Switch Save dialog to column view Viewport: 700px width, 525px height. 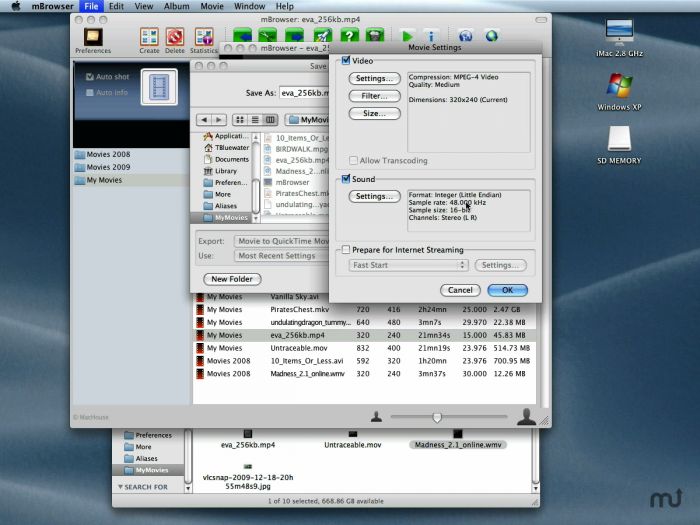[270, 120]
